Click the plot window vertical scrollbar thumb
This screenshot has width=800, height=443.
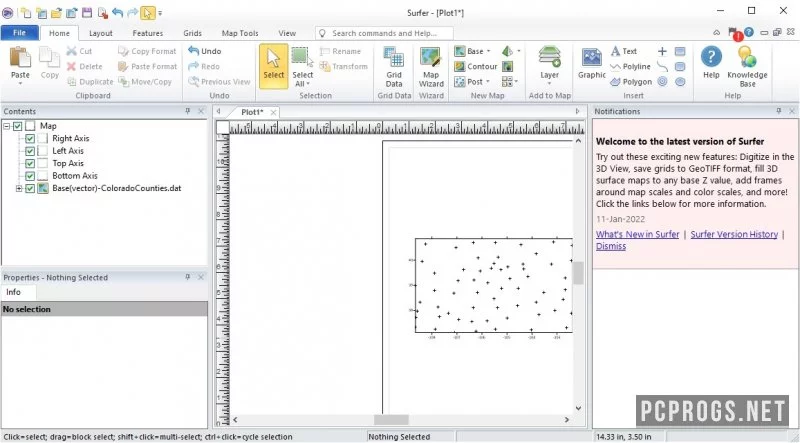click(x=578, y=273)
